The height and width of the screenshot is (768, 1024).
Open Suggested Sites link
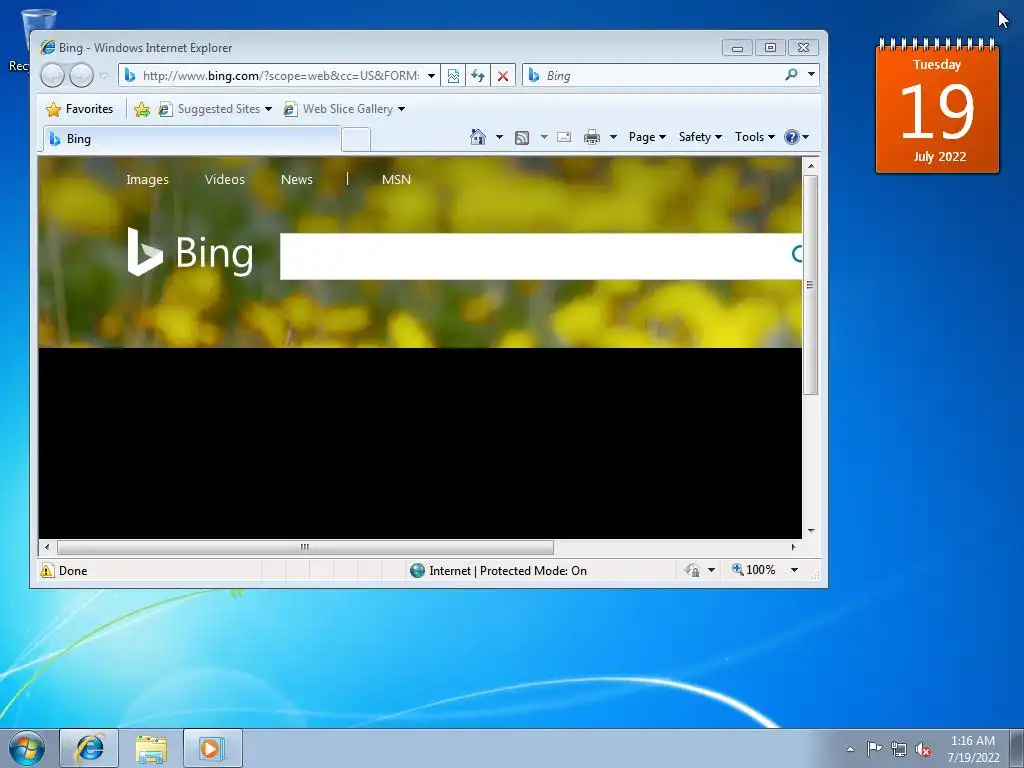[x=214, y=109]
